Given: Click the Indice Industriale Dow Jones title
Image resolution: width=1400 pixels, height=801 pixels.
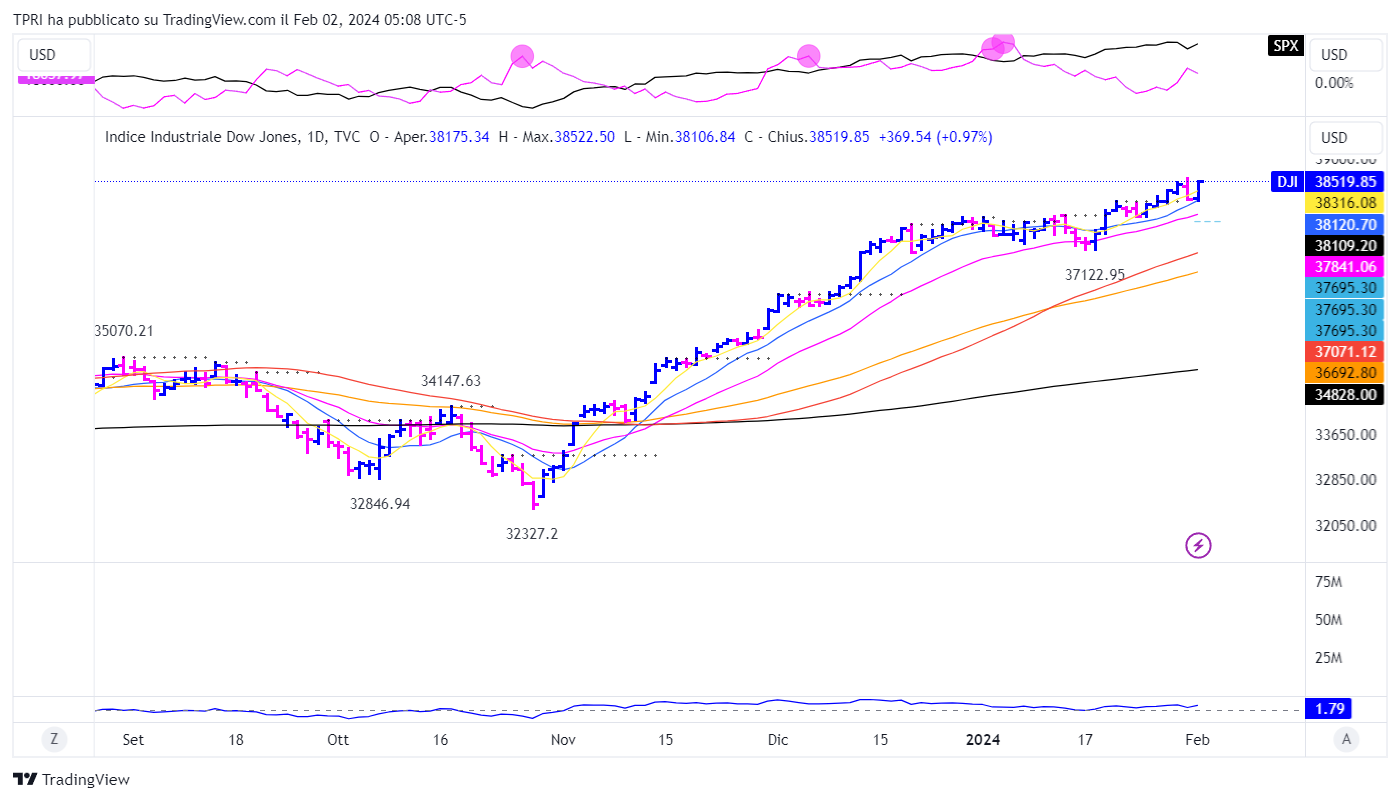Looking at the screenshot, I should click(x=200, y=137).
